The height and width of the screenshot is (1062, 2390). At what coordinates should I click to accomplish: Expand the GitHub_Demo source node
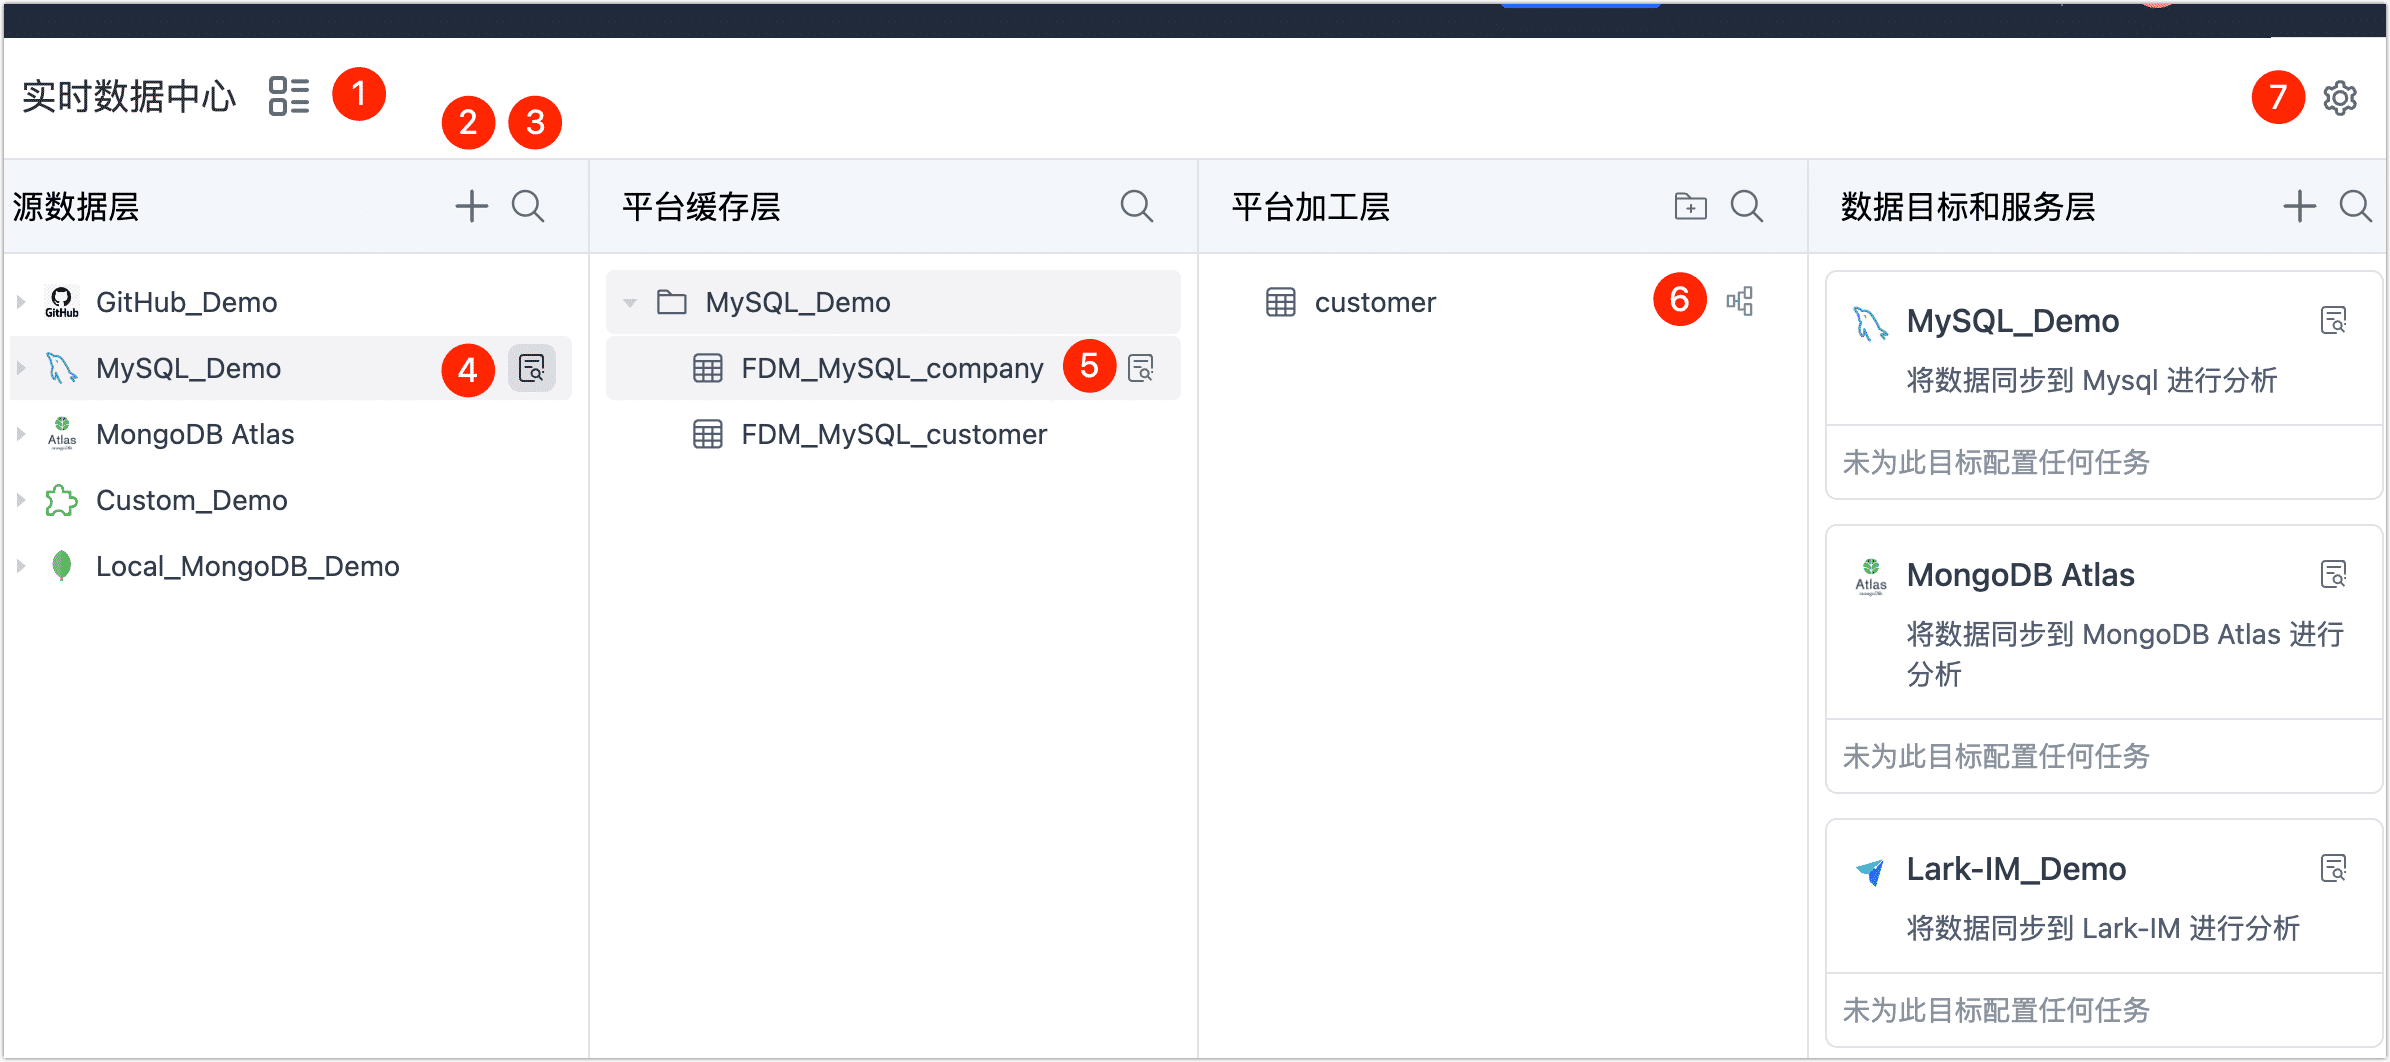tap(21, 302)
